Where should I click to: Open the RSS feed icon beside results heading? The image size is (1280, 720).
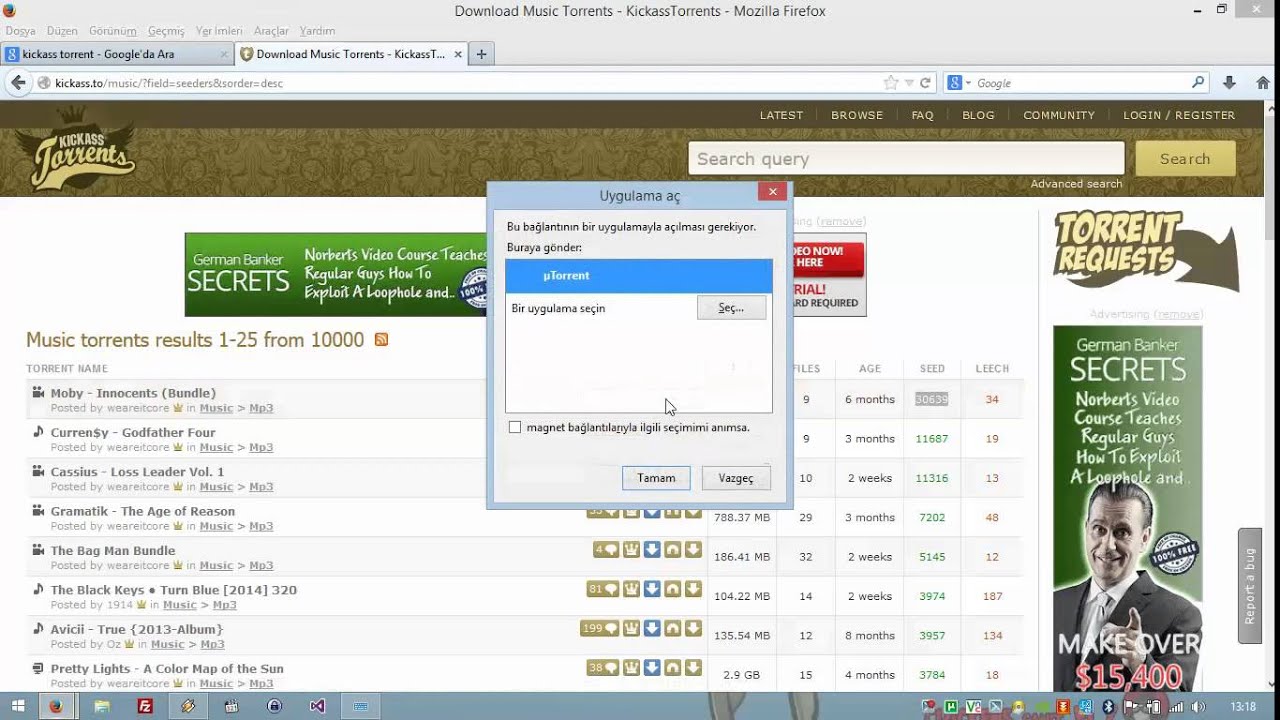[381, 340]
